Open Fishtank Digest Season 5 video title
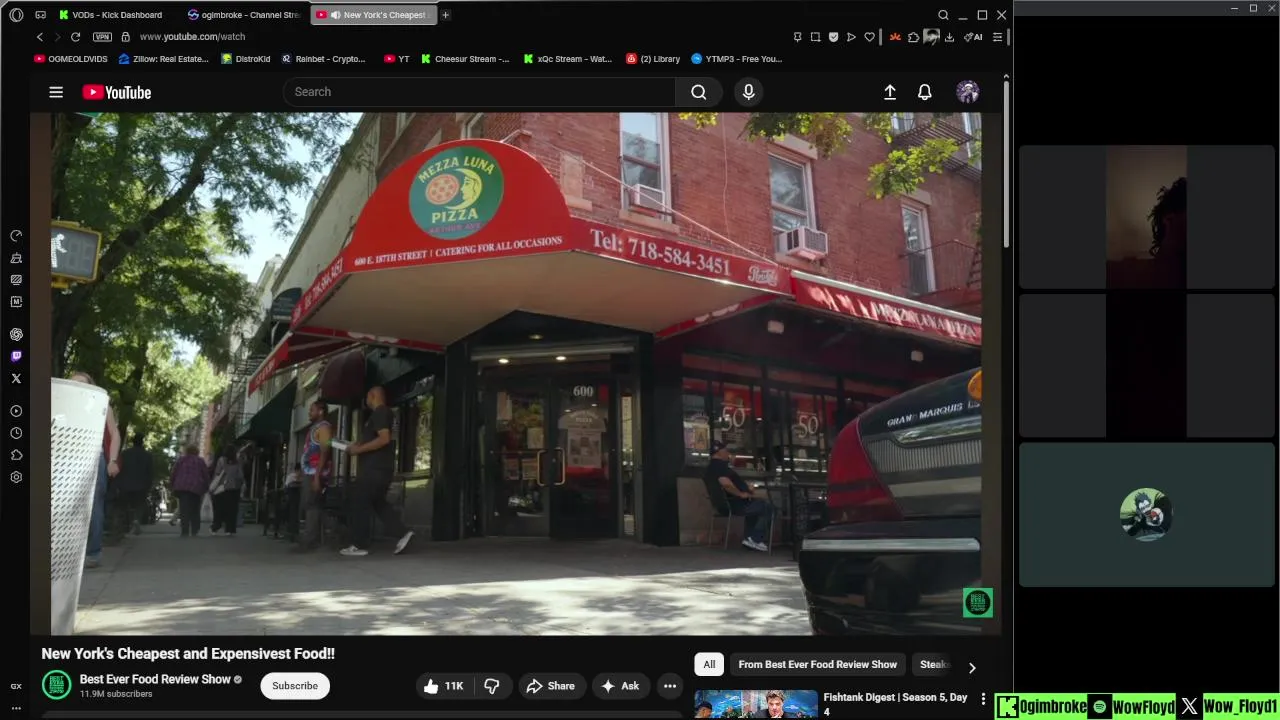This screenshot has width=1280, height=720. tap(895, 704)
